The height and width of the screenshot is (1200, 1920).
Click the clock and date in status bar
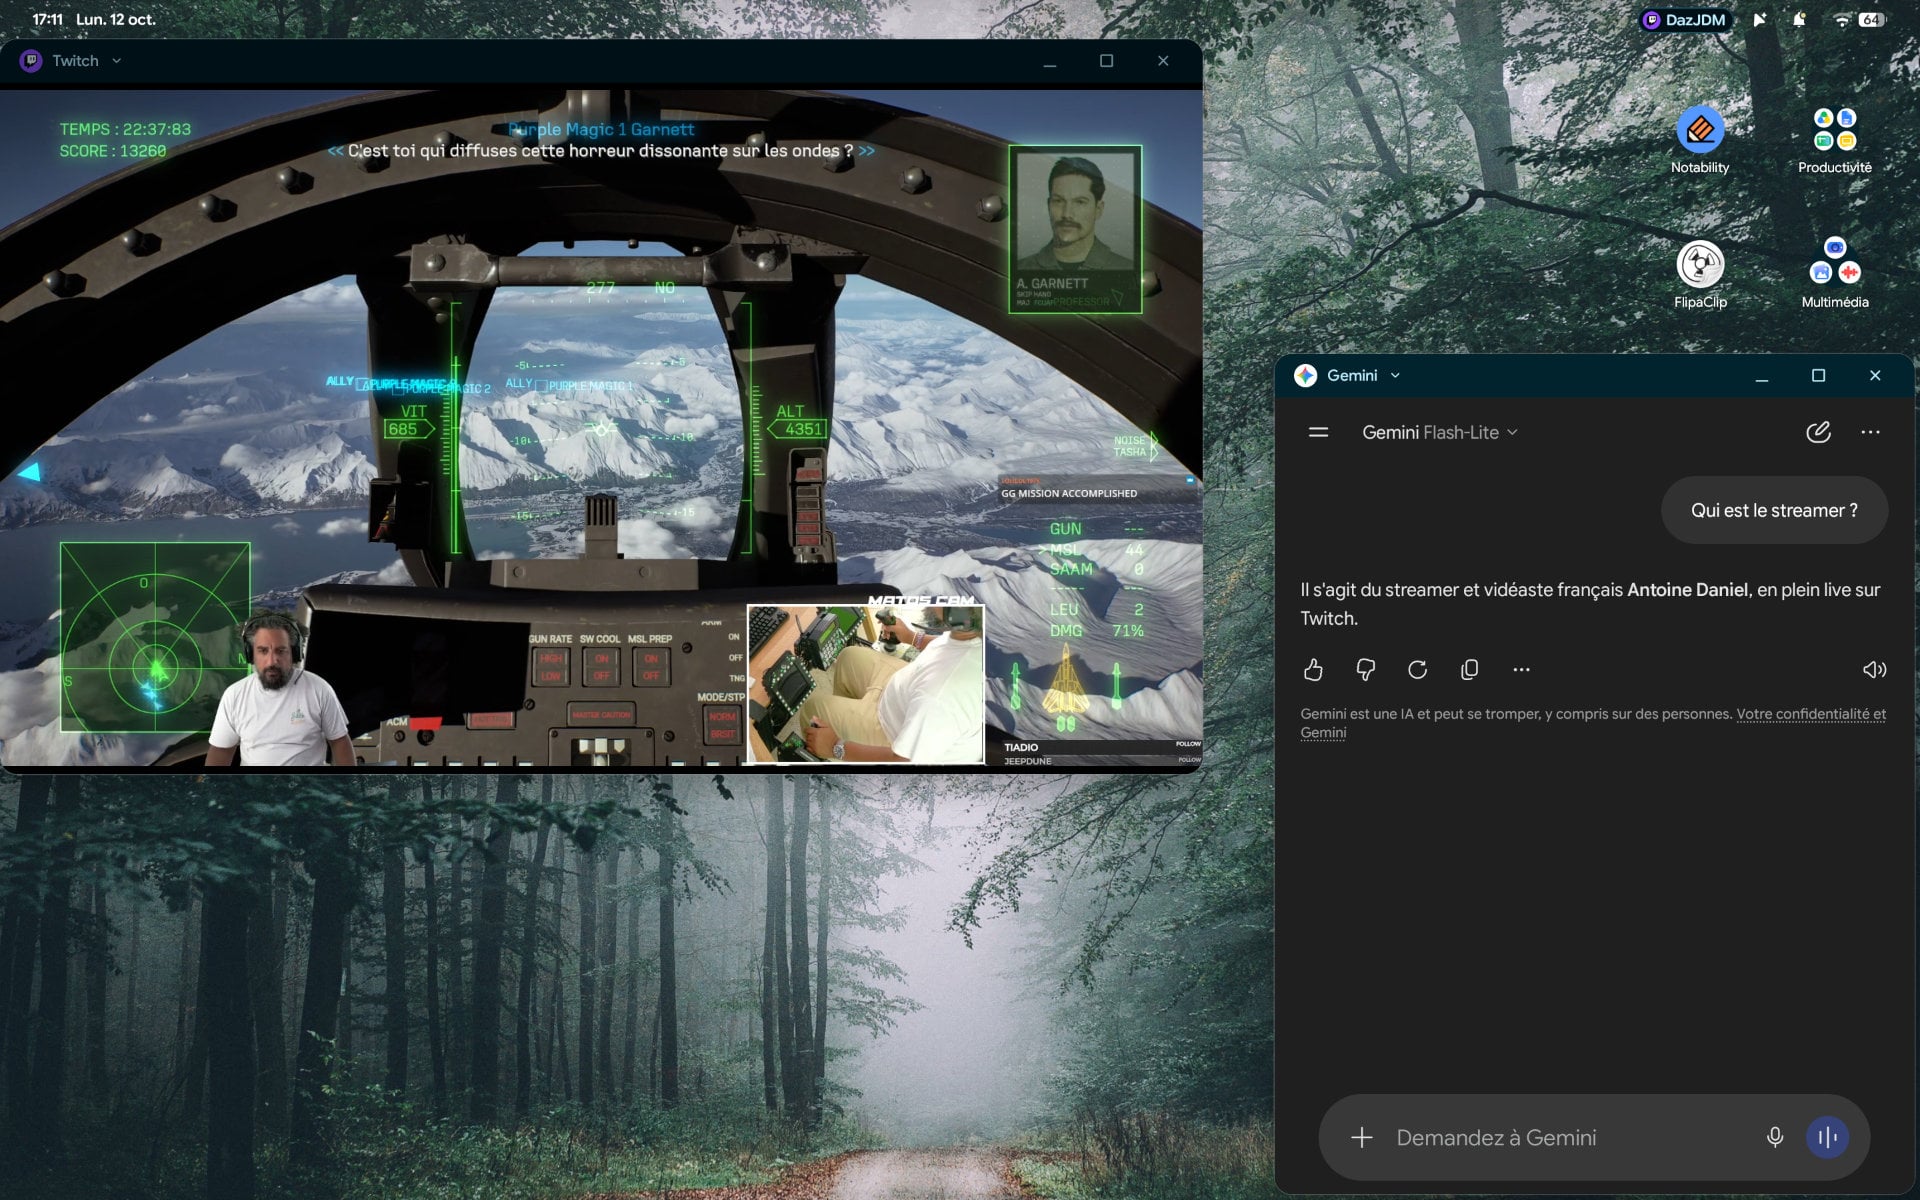click(94, 19)
